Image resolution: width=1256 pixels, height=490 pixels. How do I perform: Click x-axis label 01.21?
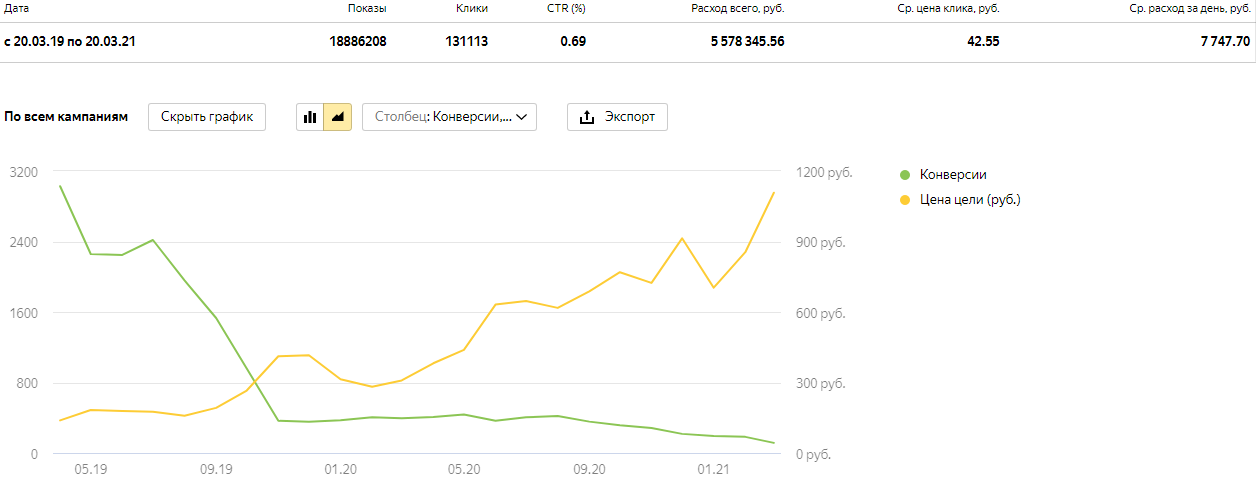pyautogui.click(x=714, y=469)
